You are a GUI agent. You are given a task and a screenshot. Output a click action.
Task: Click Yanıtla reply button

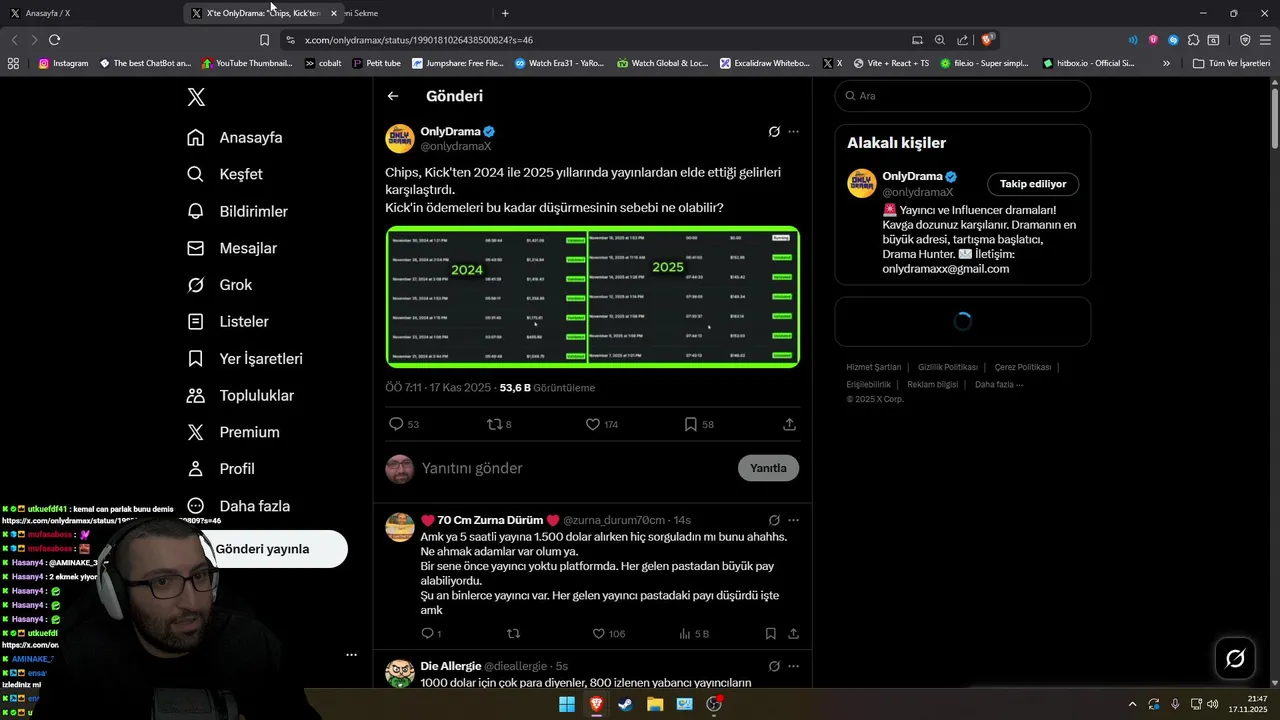pos(768,468)
